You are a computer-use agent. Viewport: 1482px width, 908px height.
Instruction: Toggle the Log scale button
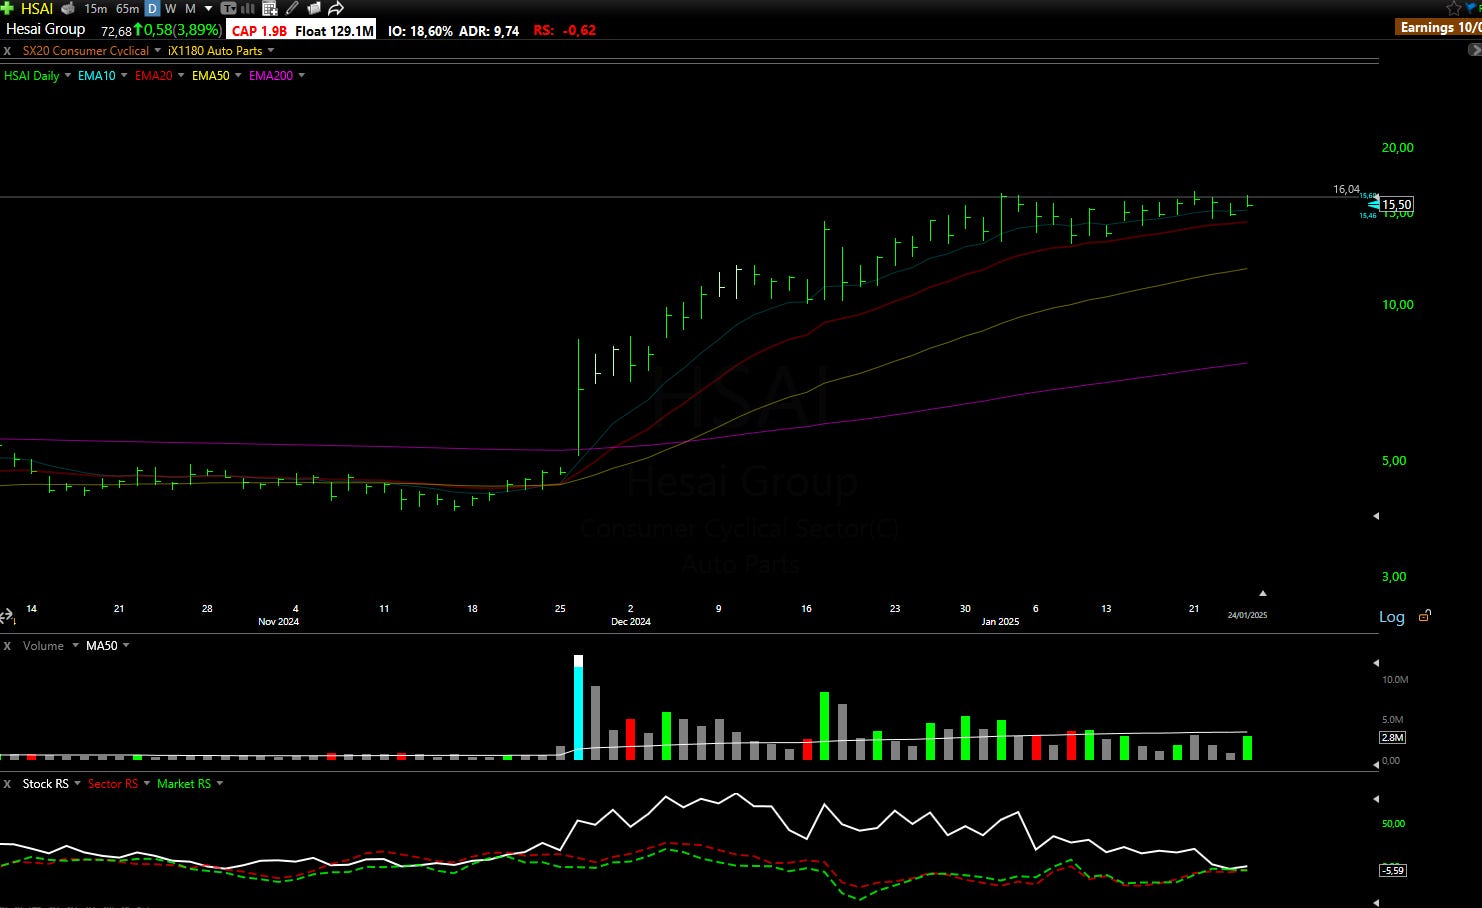pyautogui.click(x=1392, y=616)
